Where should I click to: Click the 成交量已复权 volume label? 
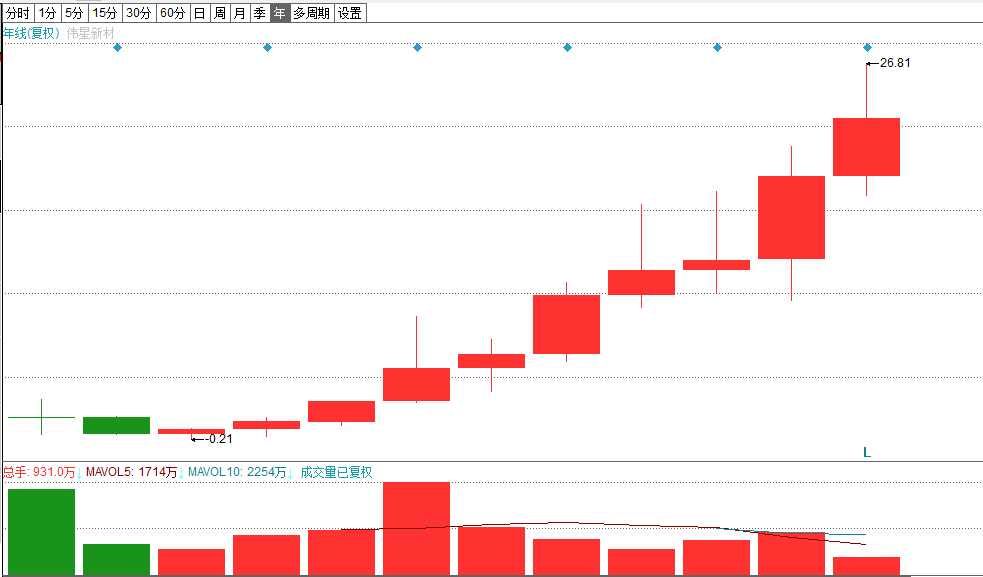[336, 472]
